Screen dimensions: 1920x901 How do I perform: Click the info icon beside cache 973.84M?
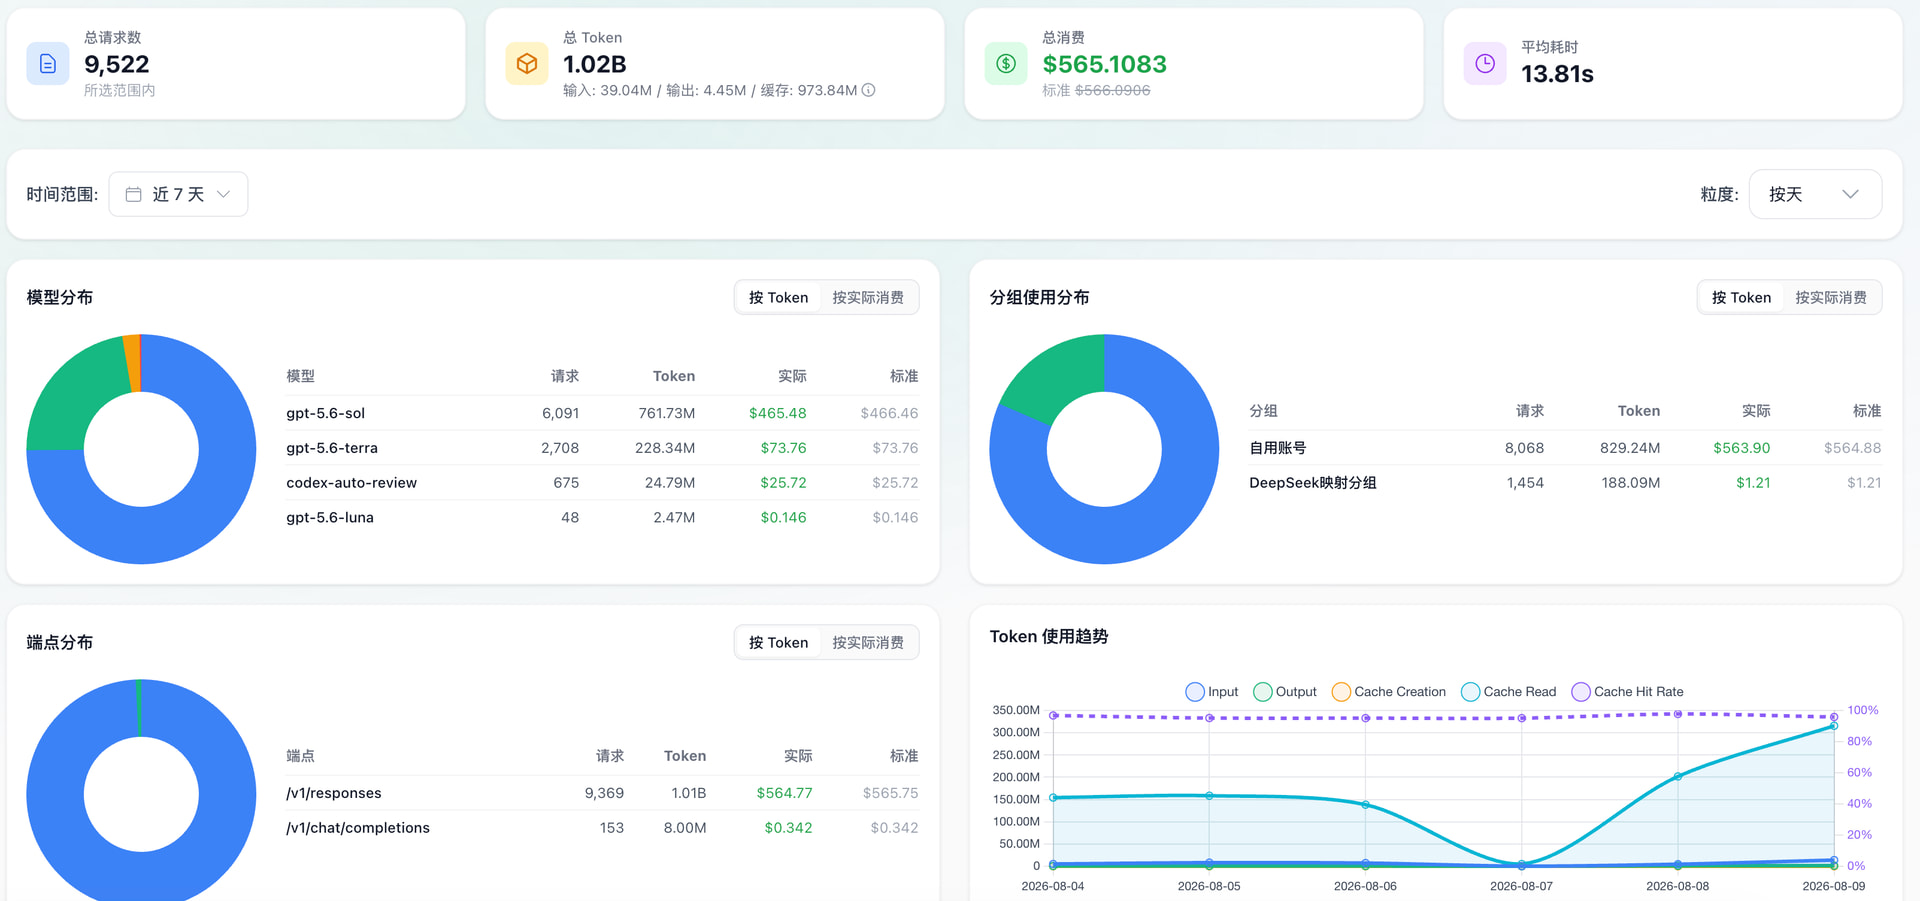pos(869,90)
